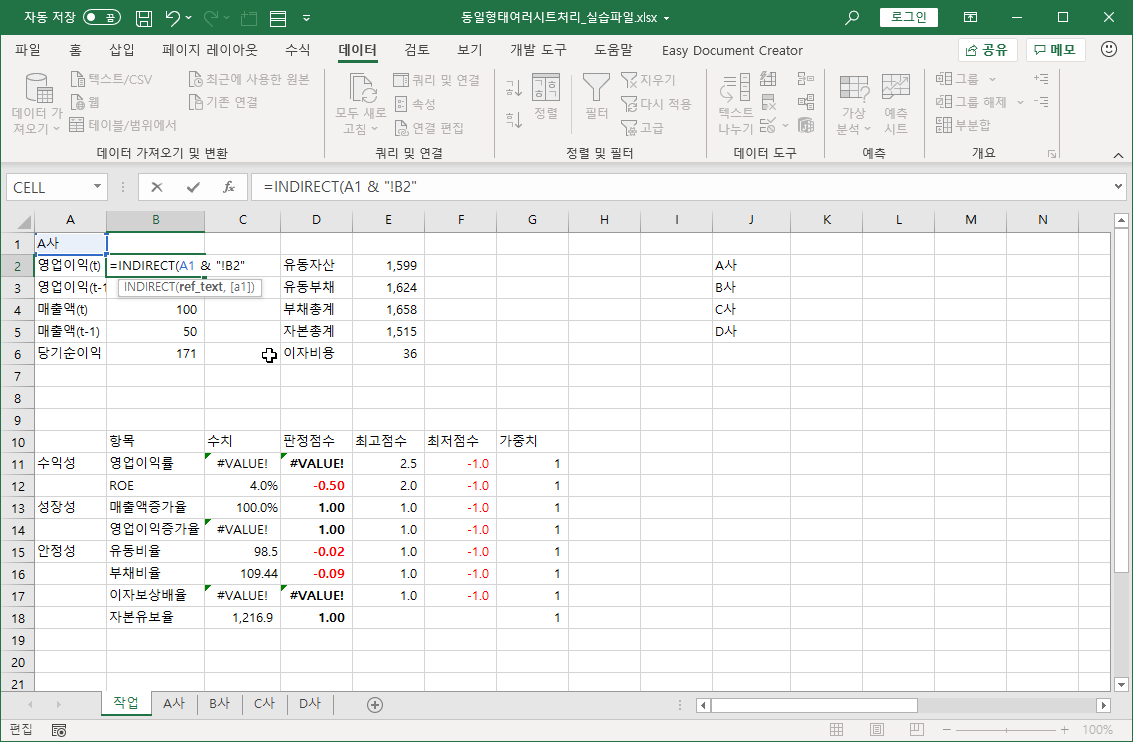Screen dimensions: 1133x742
Task: Open the Name Box dropdown
Action: tap(98, 187)
